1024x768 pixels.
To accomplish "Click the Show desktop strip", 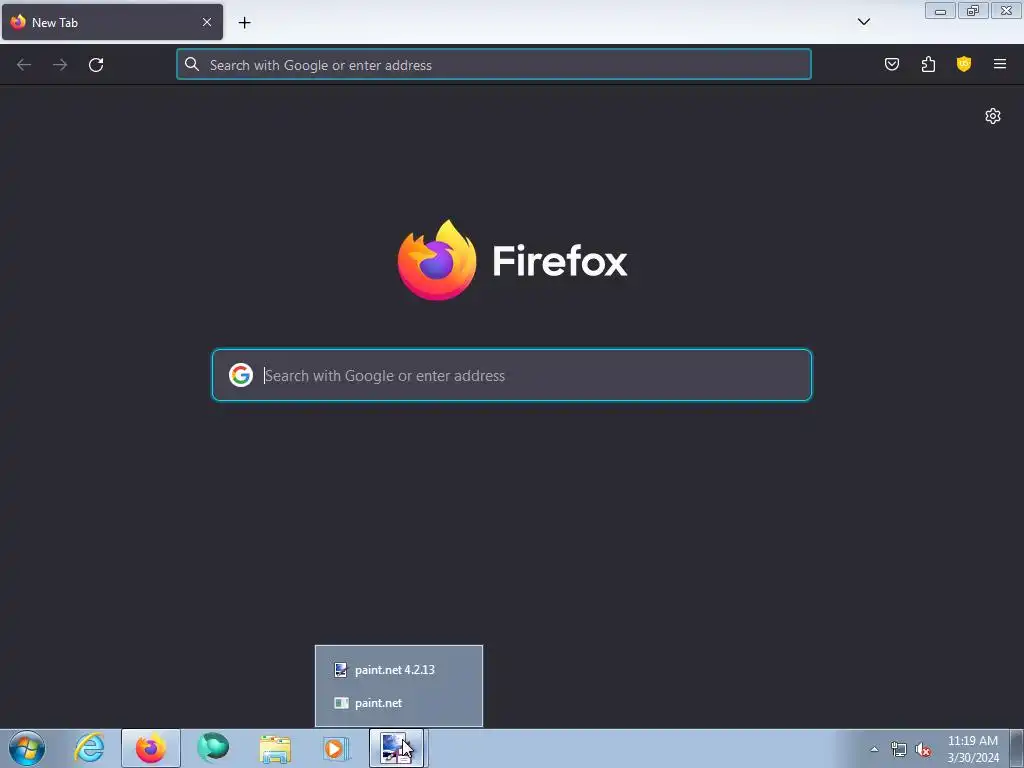I will 1016,748.
